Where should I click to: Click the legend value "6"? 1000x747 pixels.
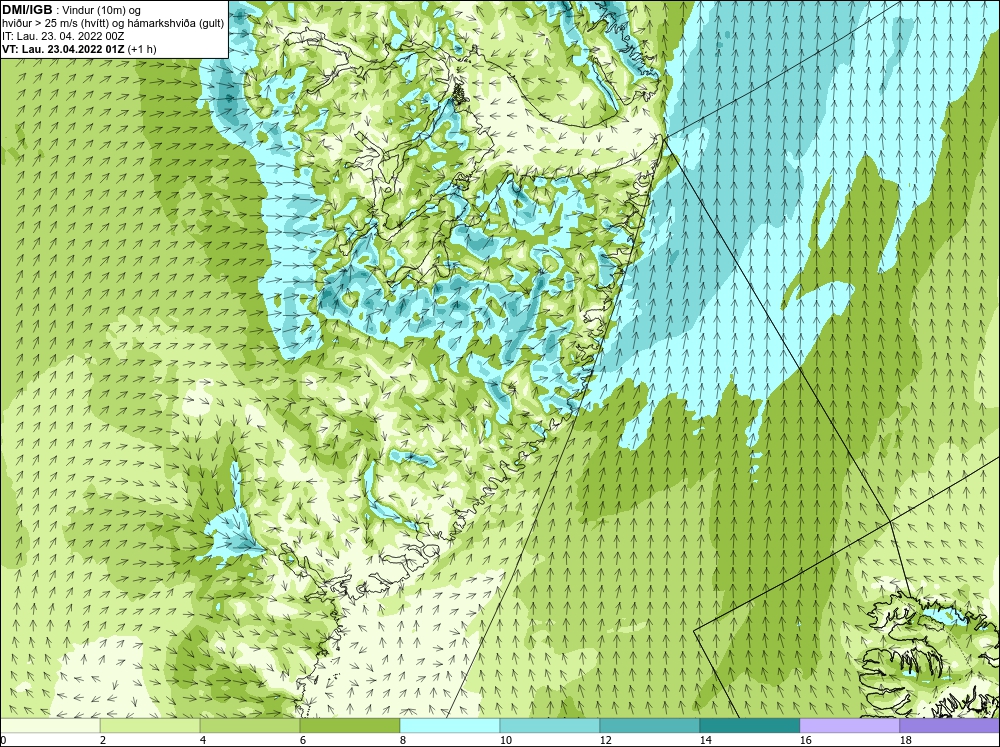coord(303,740)
